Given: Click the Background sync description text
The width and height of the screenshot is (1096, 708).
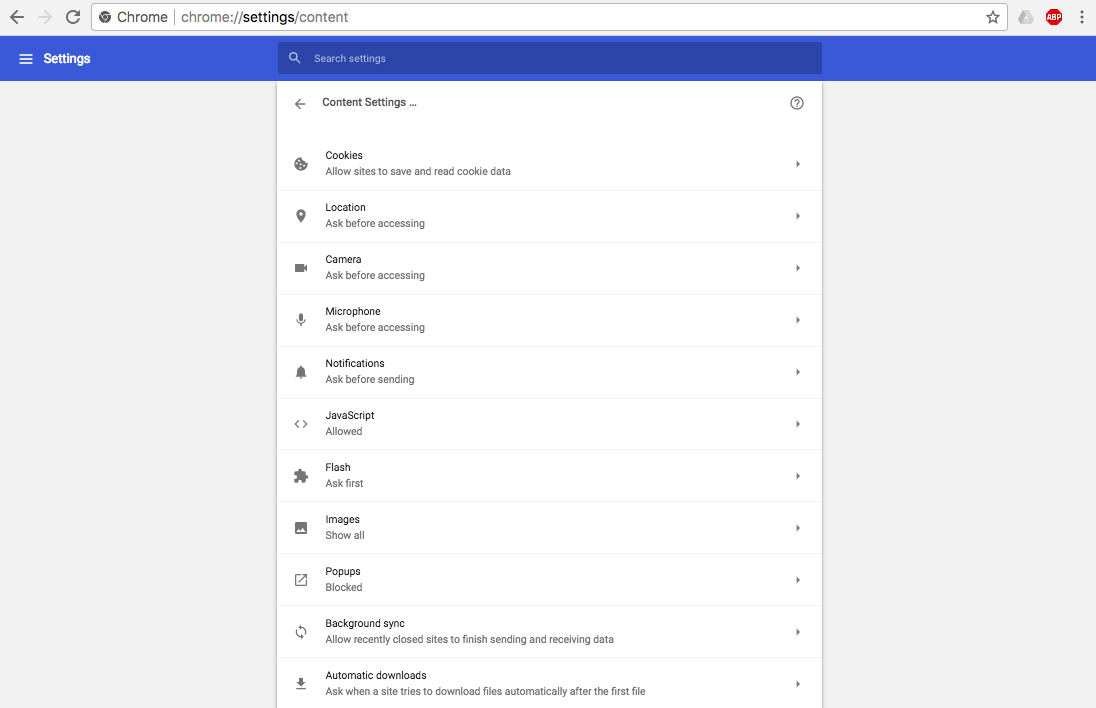Looking at the screenshot, I should [470, 640].
